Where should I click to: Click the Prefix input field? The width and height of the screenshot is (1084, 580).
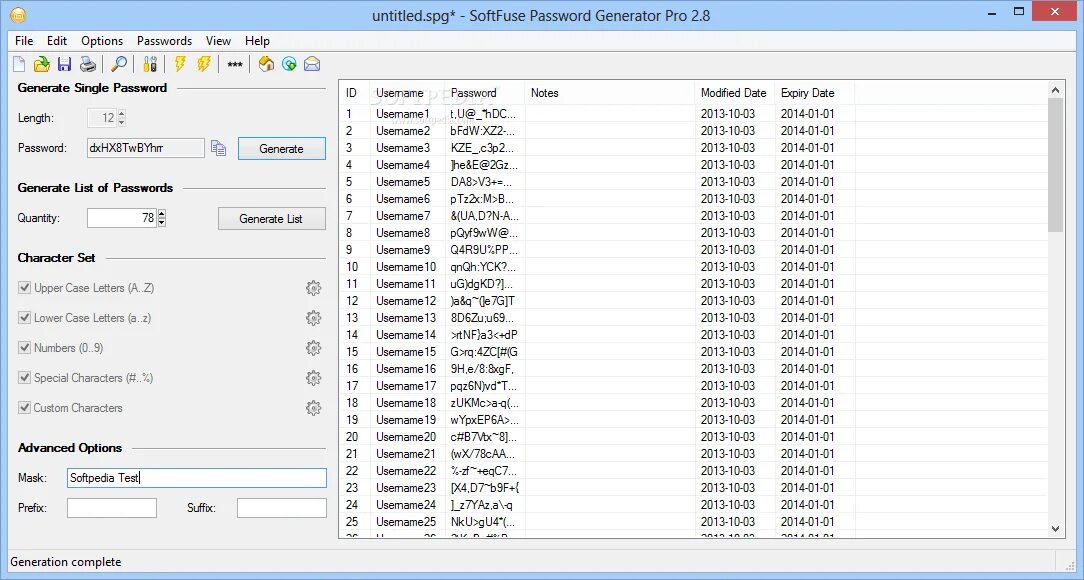coord(112,507)
